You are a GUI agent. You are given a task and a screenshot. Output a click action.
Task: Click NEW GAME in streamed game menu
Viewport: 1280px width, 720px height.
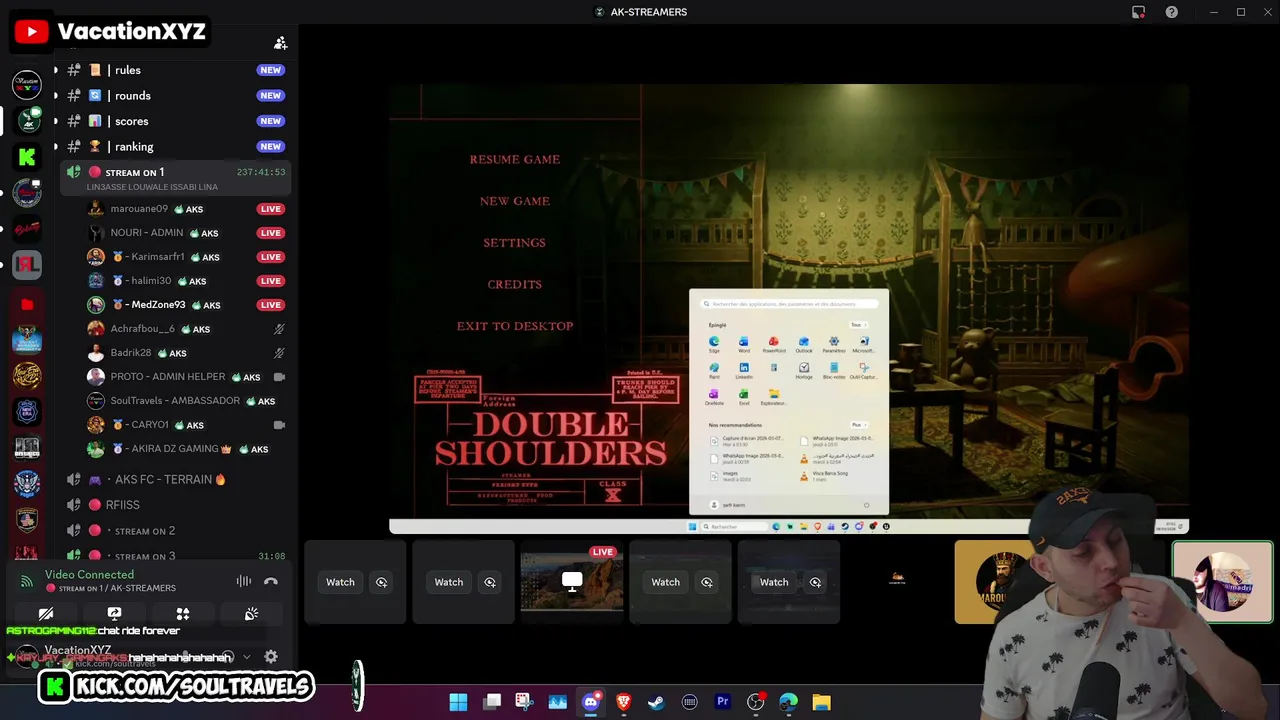[x=515, y=201]
